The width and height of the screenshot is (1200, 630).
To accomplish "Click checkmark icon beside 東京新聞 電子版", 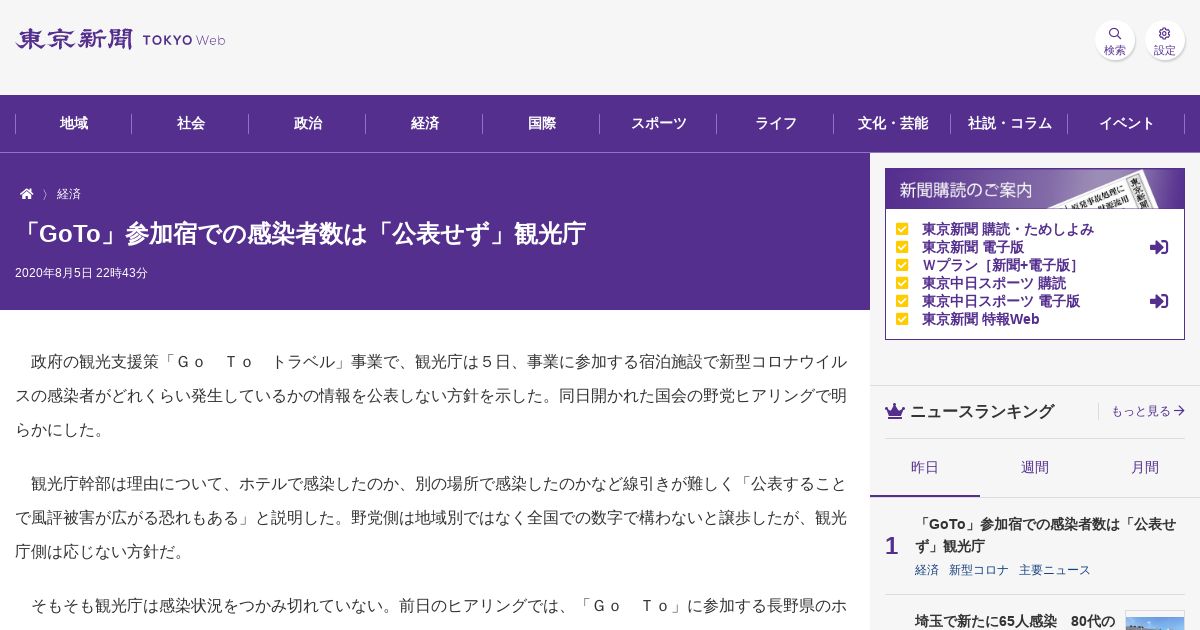I will point(902,247).
